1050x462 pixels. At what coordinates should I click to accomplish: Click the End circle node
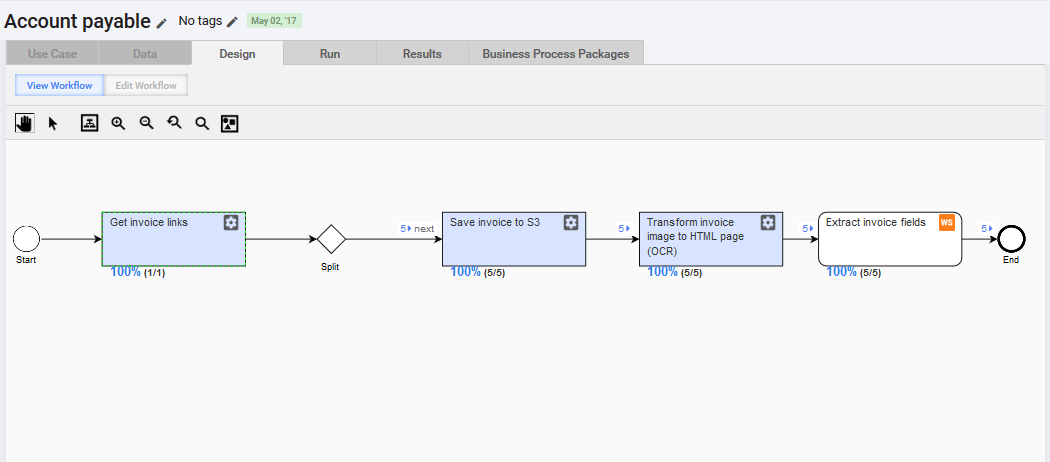pos(1011,239)
